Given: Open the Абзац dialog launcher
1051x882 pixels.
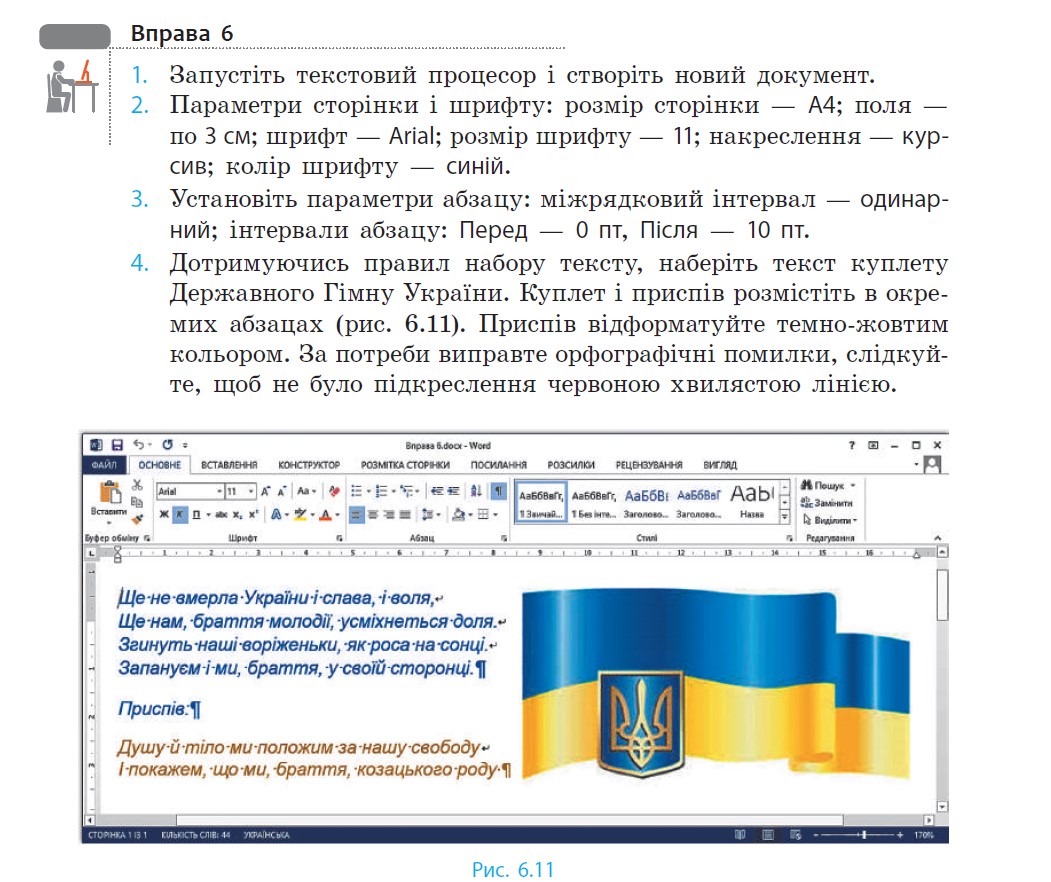Looking at the screenshot, I should 504,538.
